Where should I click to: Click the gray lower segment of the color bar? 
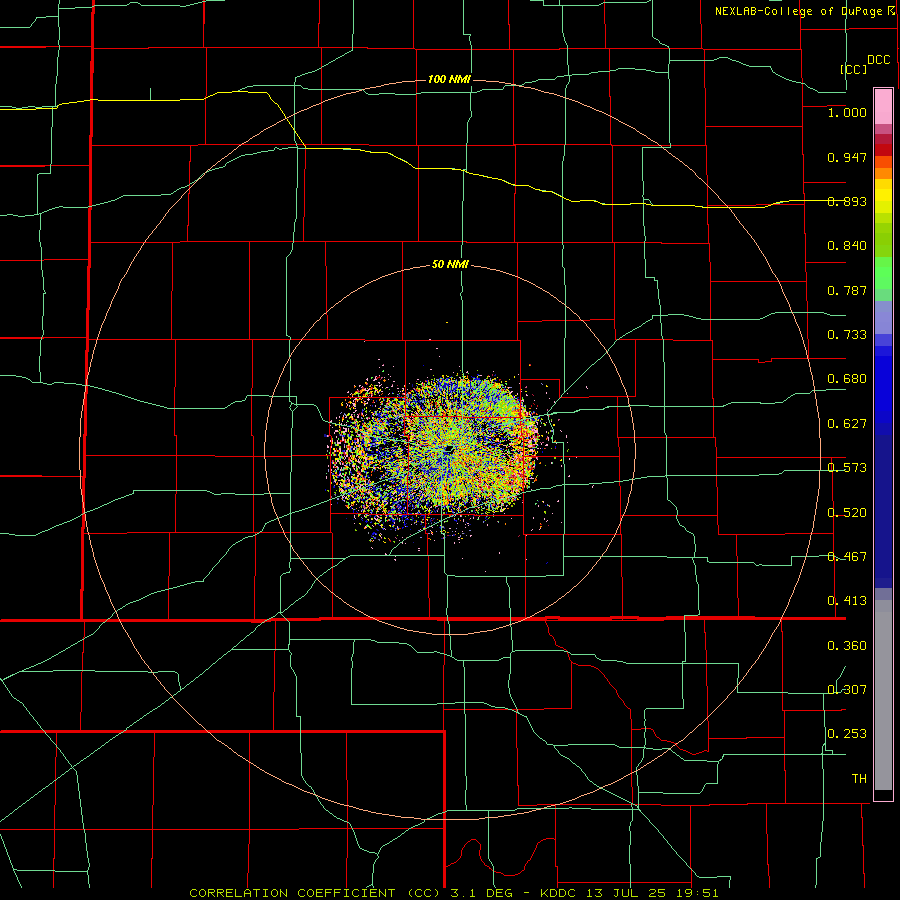click(x=883, y=695)
